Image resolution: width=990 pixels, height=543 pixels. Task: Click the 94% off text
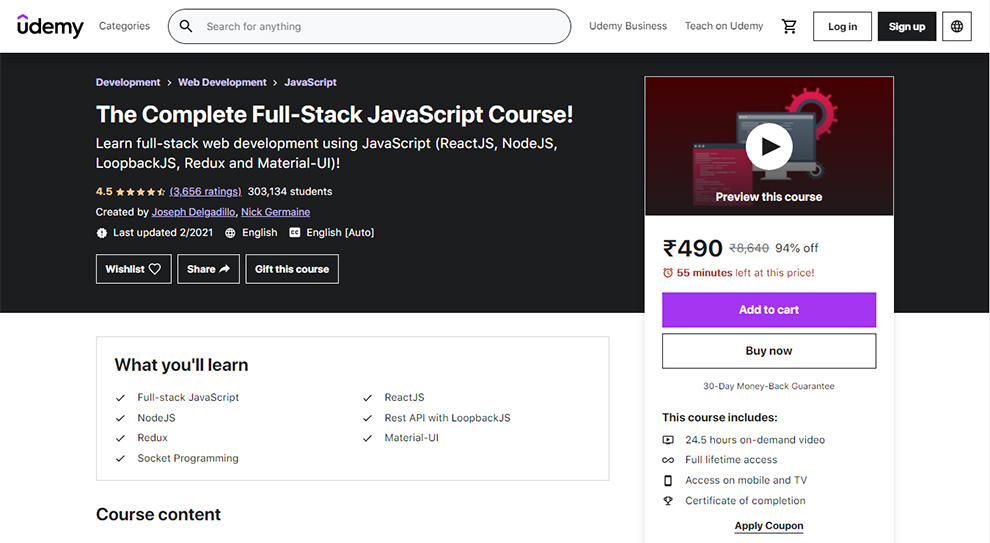796,248
